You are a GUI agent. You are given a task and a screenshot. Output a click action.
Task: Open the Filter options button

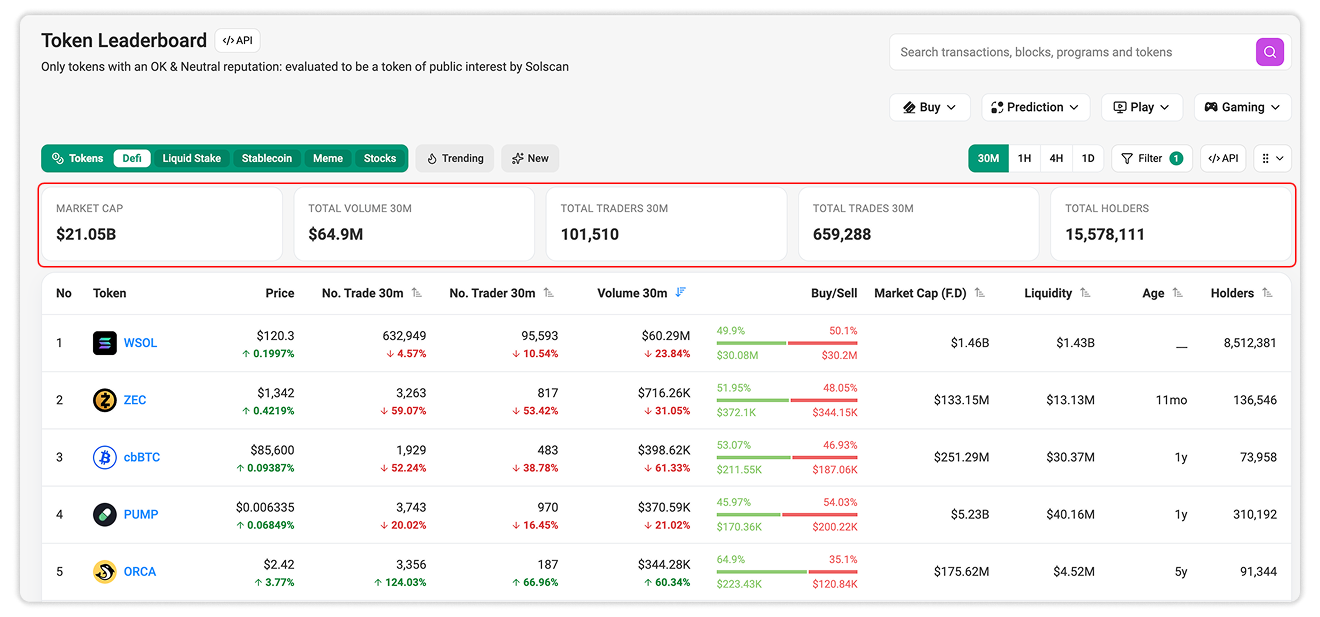coord(1152,158)
